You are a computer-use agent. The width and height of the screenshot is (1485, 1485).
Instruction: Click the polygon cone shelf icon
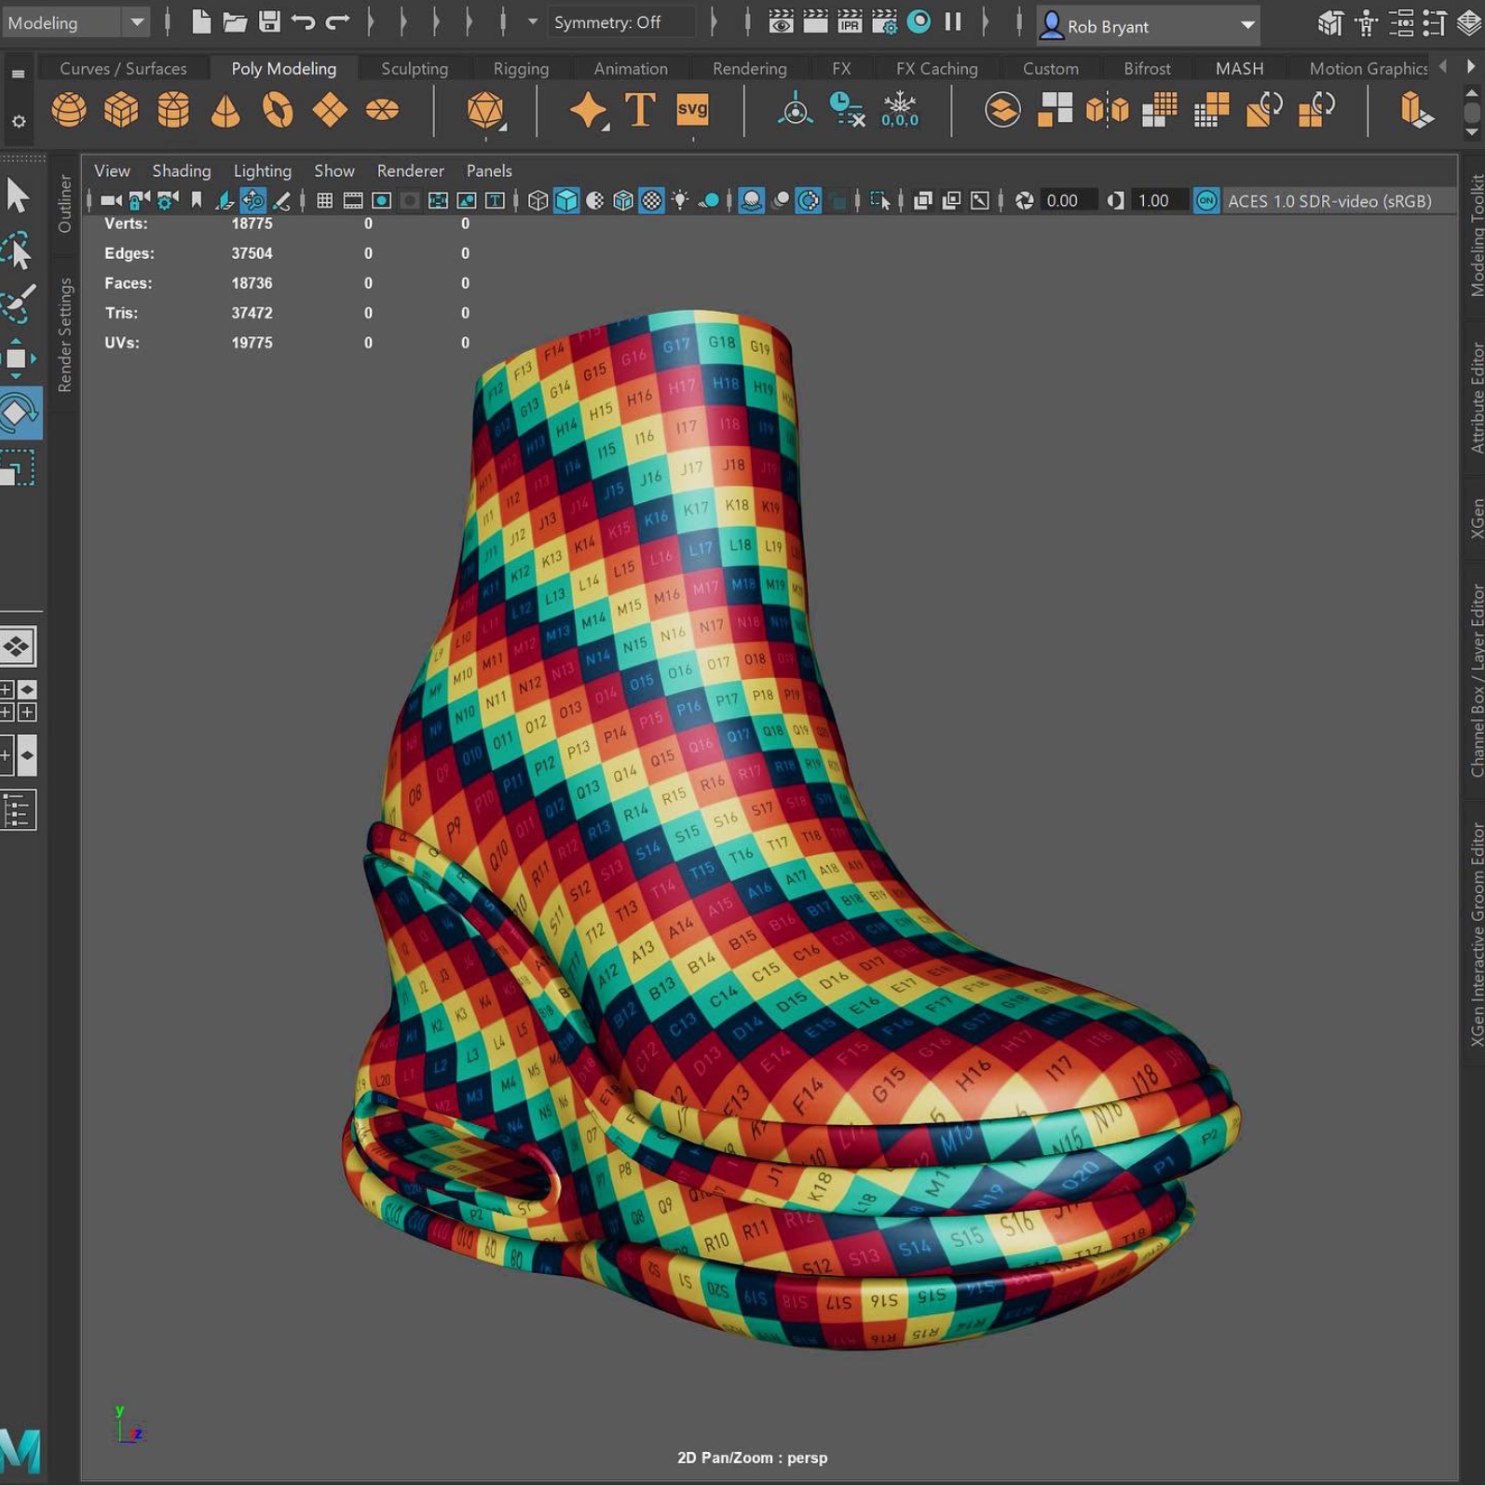(225, 110)
